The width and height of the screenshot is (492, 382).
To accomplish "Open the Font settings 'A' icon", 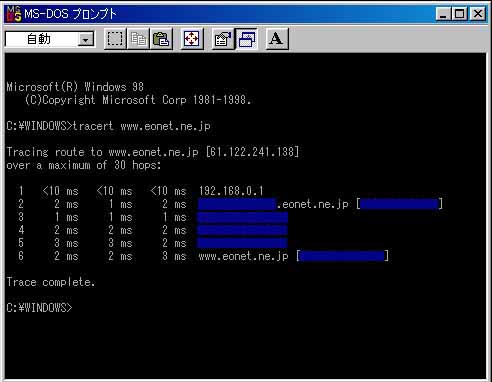I will (277, 39).
